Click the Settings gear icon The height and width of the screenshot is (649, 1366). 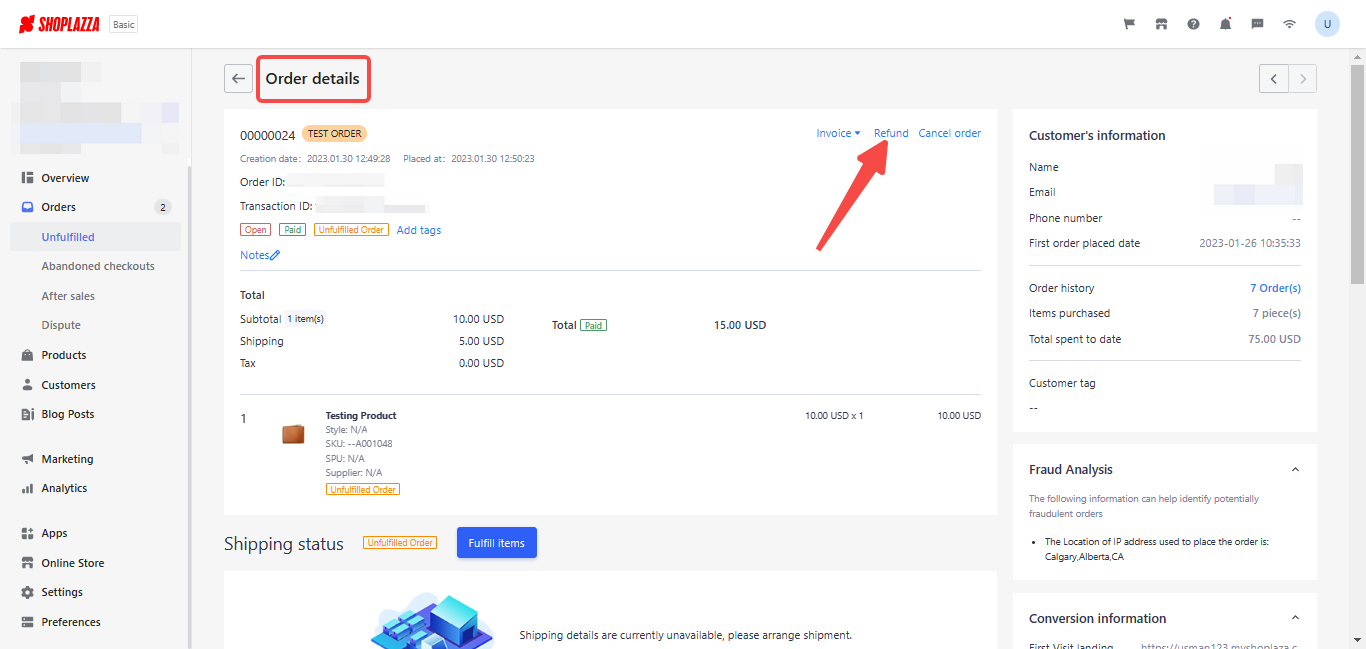tap(28, 592)
